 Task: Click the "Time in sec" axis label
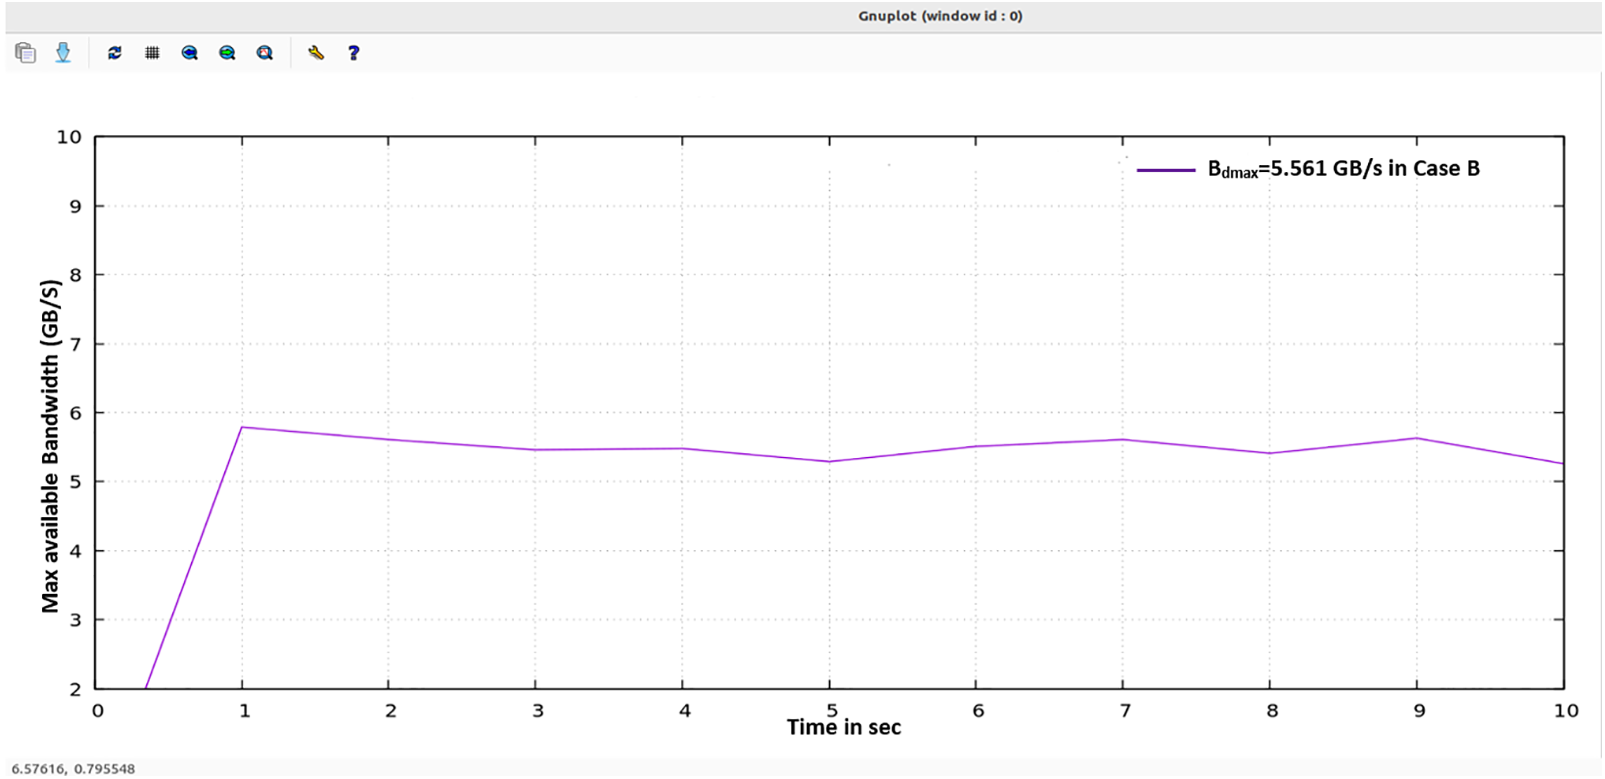843,728
